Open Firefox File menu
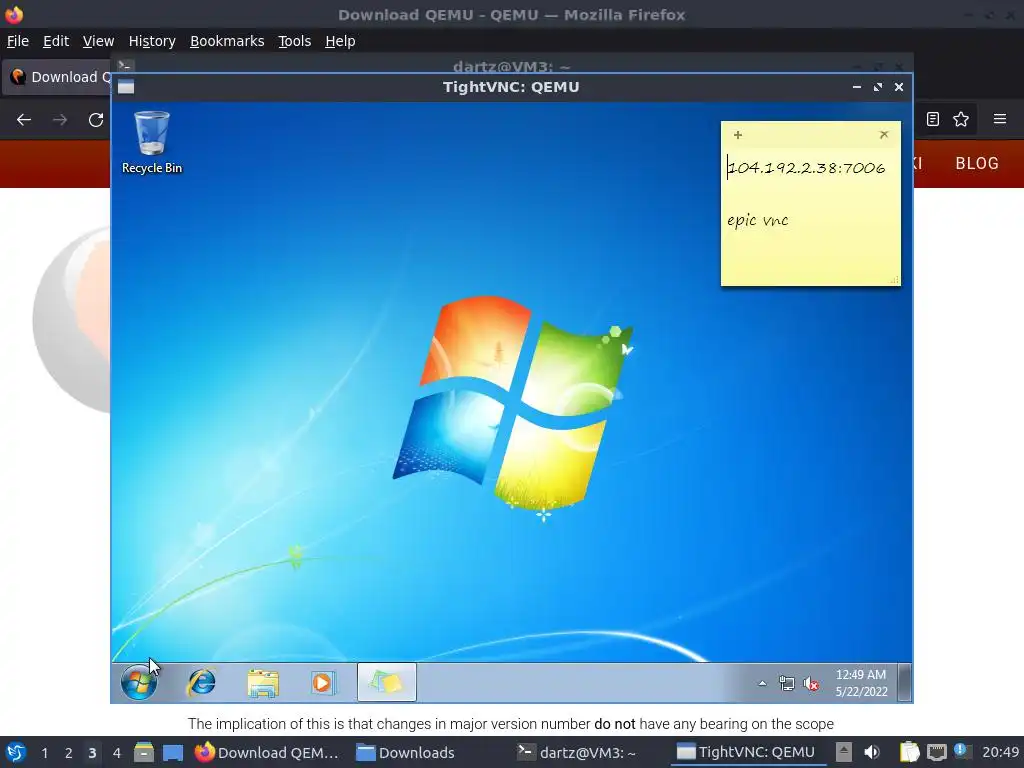The width and height of the screenshot is (1024, 768). click(x=18, y=41)
